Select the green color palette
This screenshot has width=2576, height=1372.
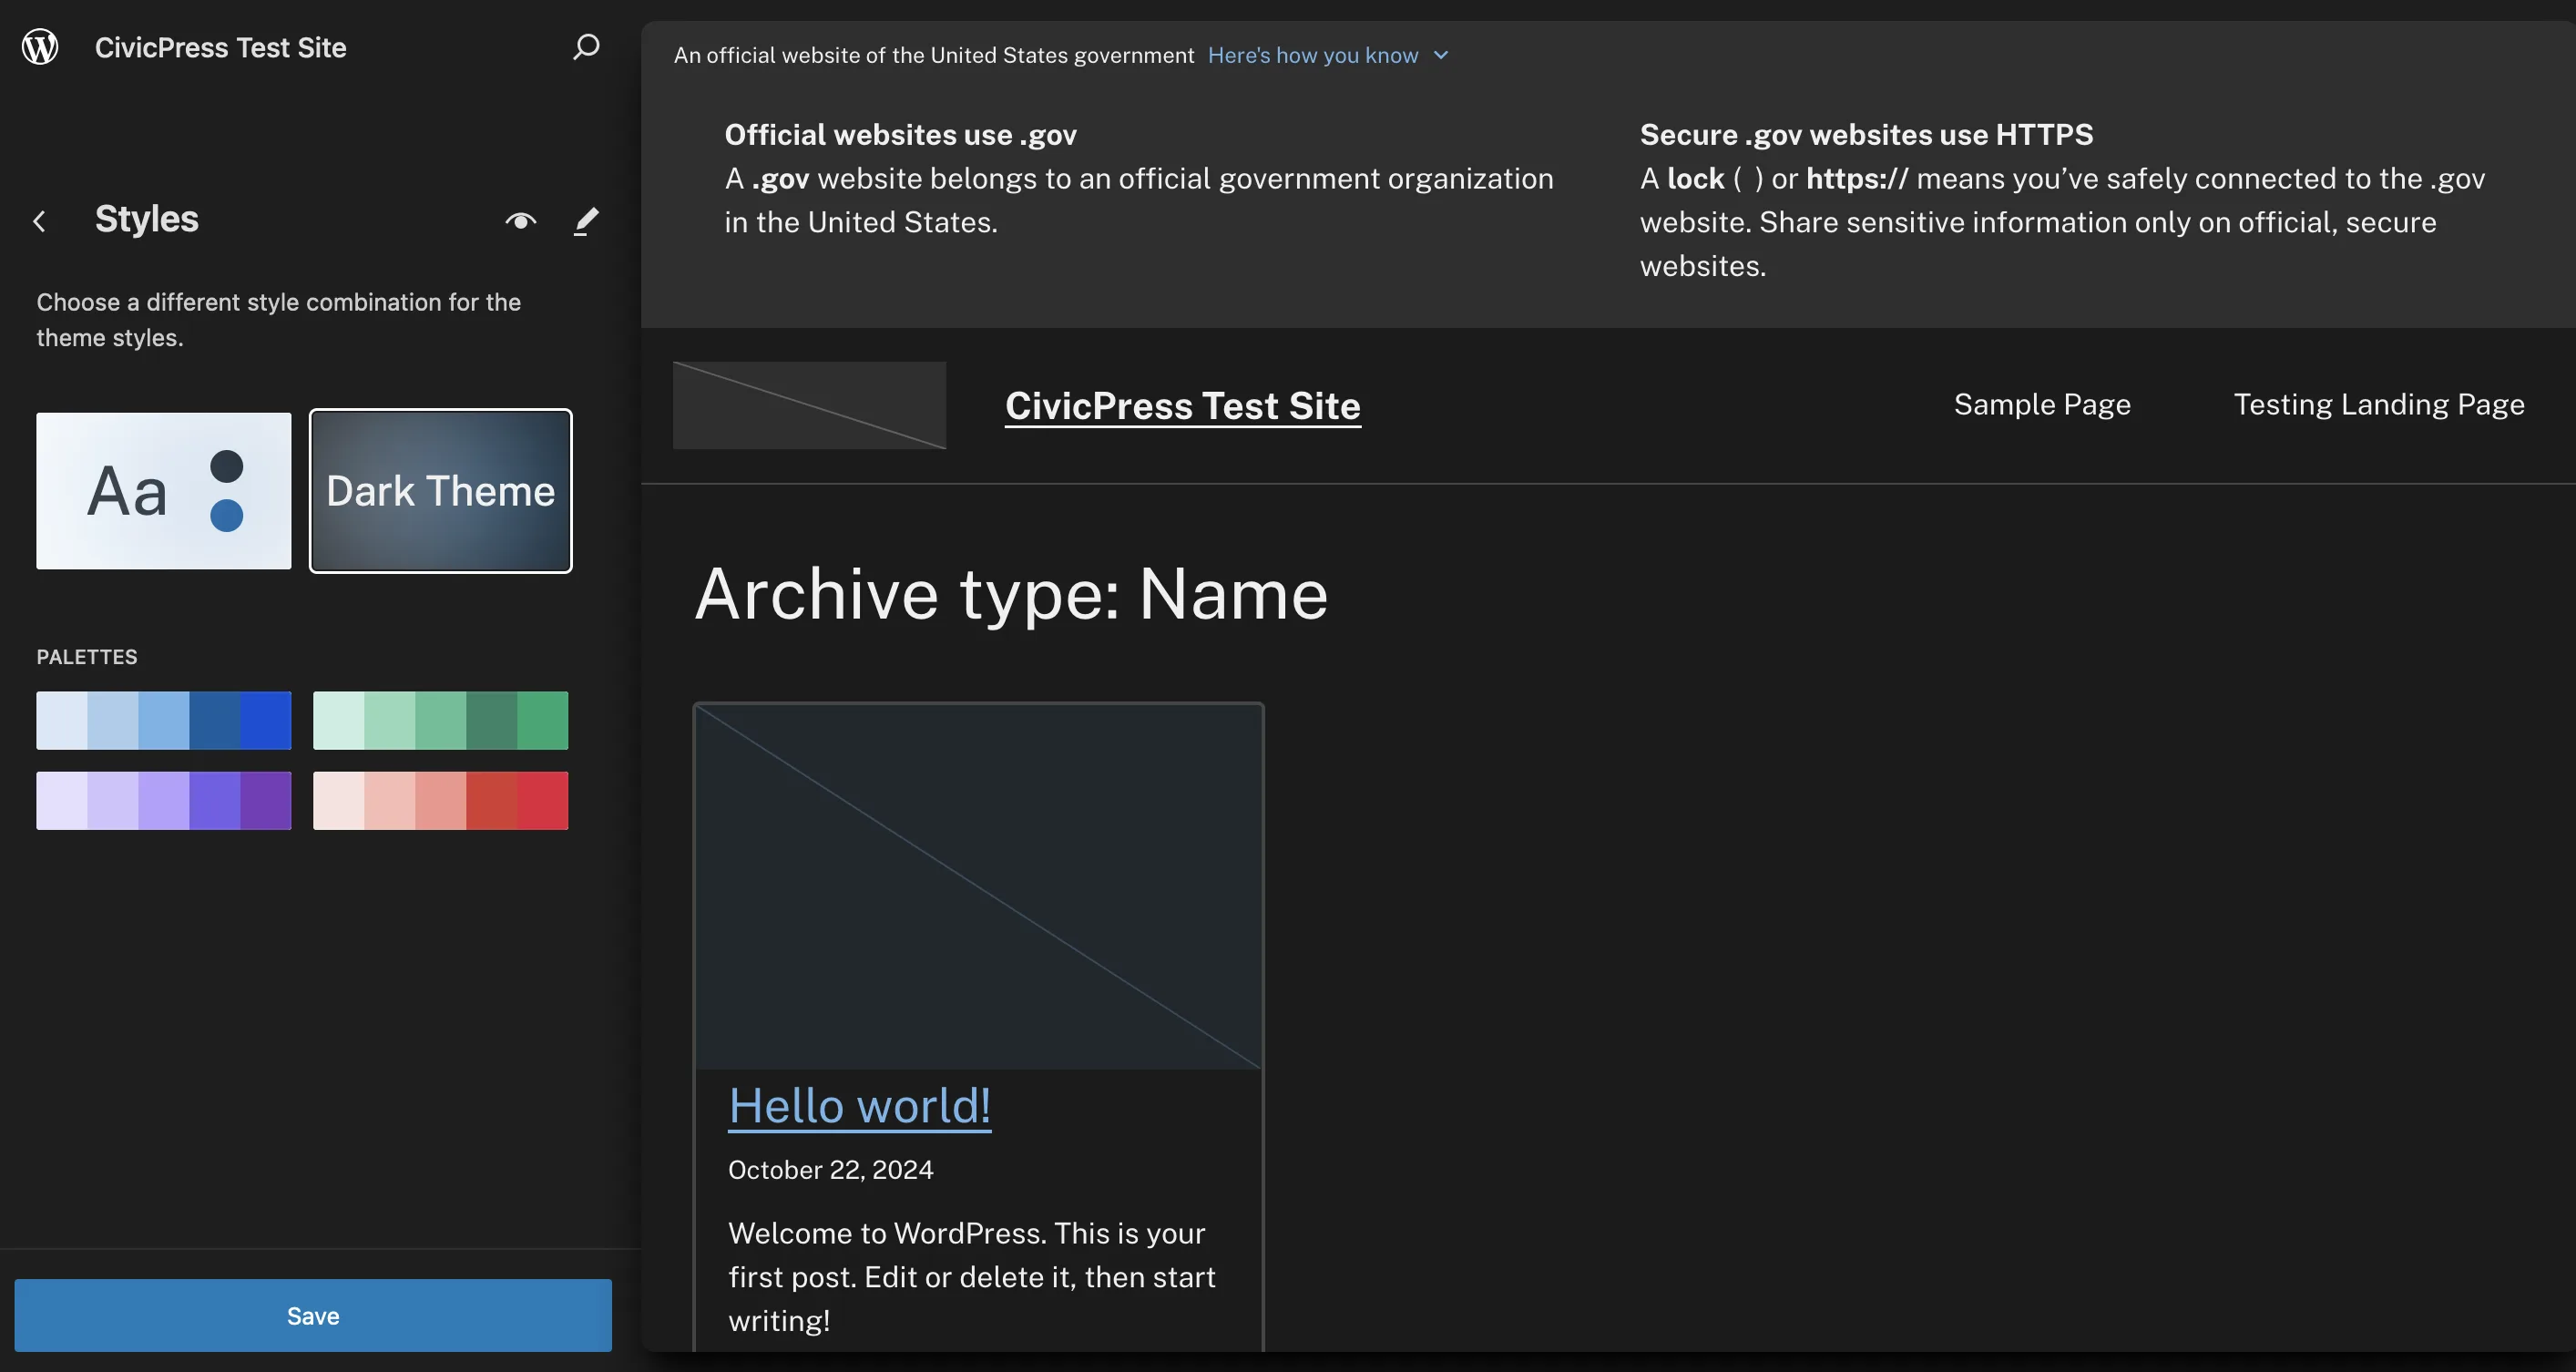tap(440, 719)
